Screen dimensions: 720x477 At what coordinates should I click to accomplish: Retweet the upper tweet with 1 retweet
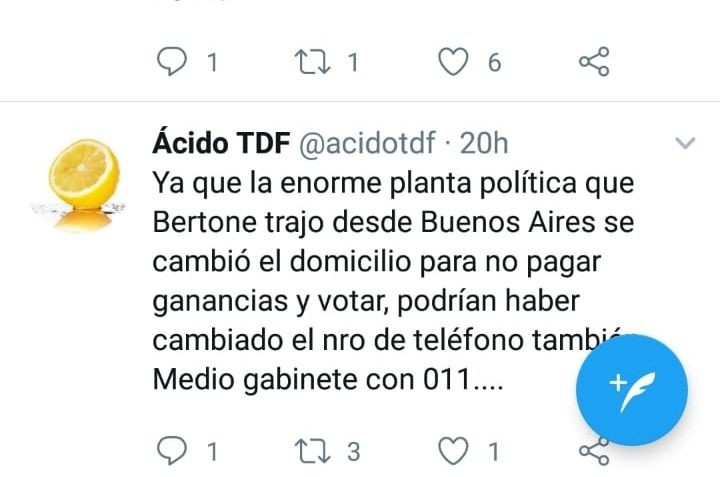[x=312, y=62]
